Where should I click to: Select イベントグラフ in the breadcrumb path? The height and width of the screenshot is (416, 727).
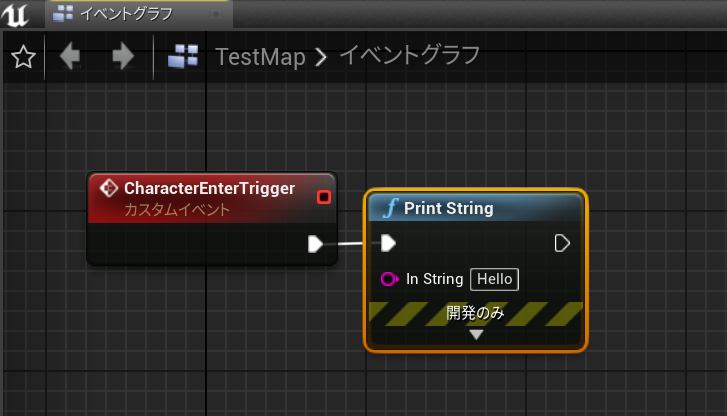tap(409, 55)
